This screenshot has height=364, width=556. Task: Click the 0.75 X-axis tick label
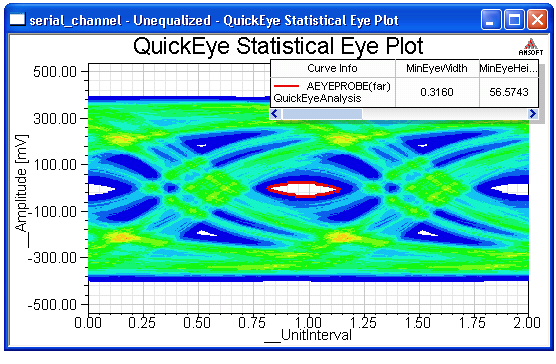click(x=252, y=323)
